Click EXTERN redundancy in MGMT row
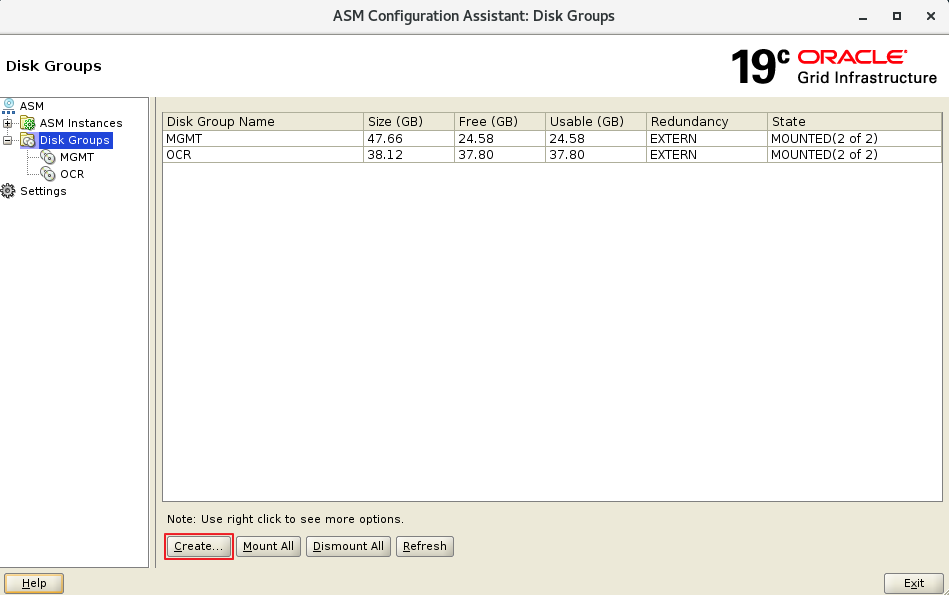 (x=673, y=139)
